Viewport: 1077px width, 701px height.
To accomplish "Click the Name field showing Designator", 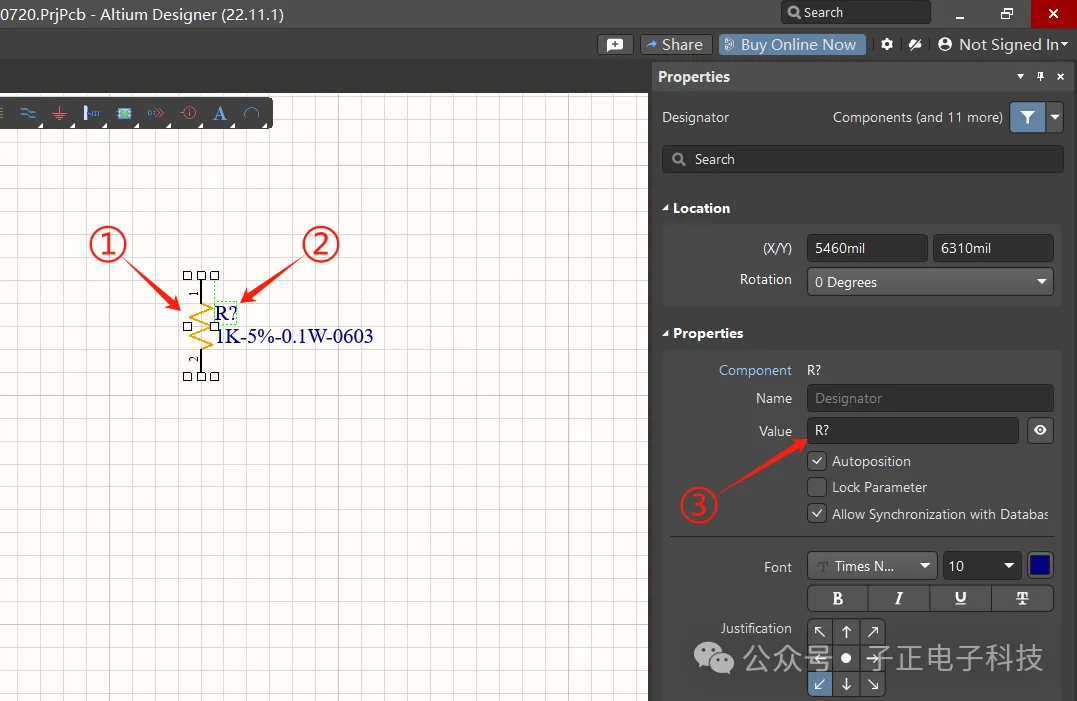I will point(930,398).
